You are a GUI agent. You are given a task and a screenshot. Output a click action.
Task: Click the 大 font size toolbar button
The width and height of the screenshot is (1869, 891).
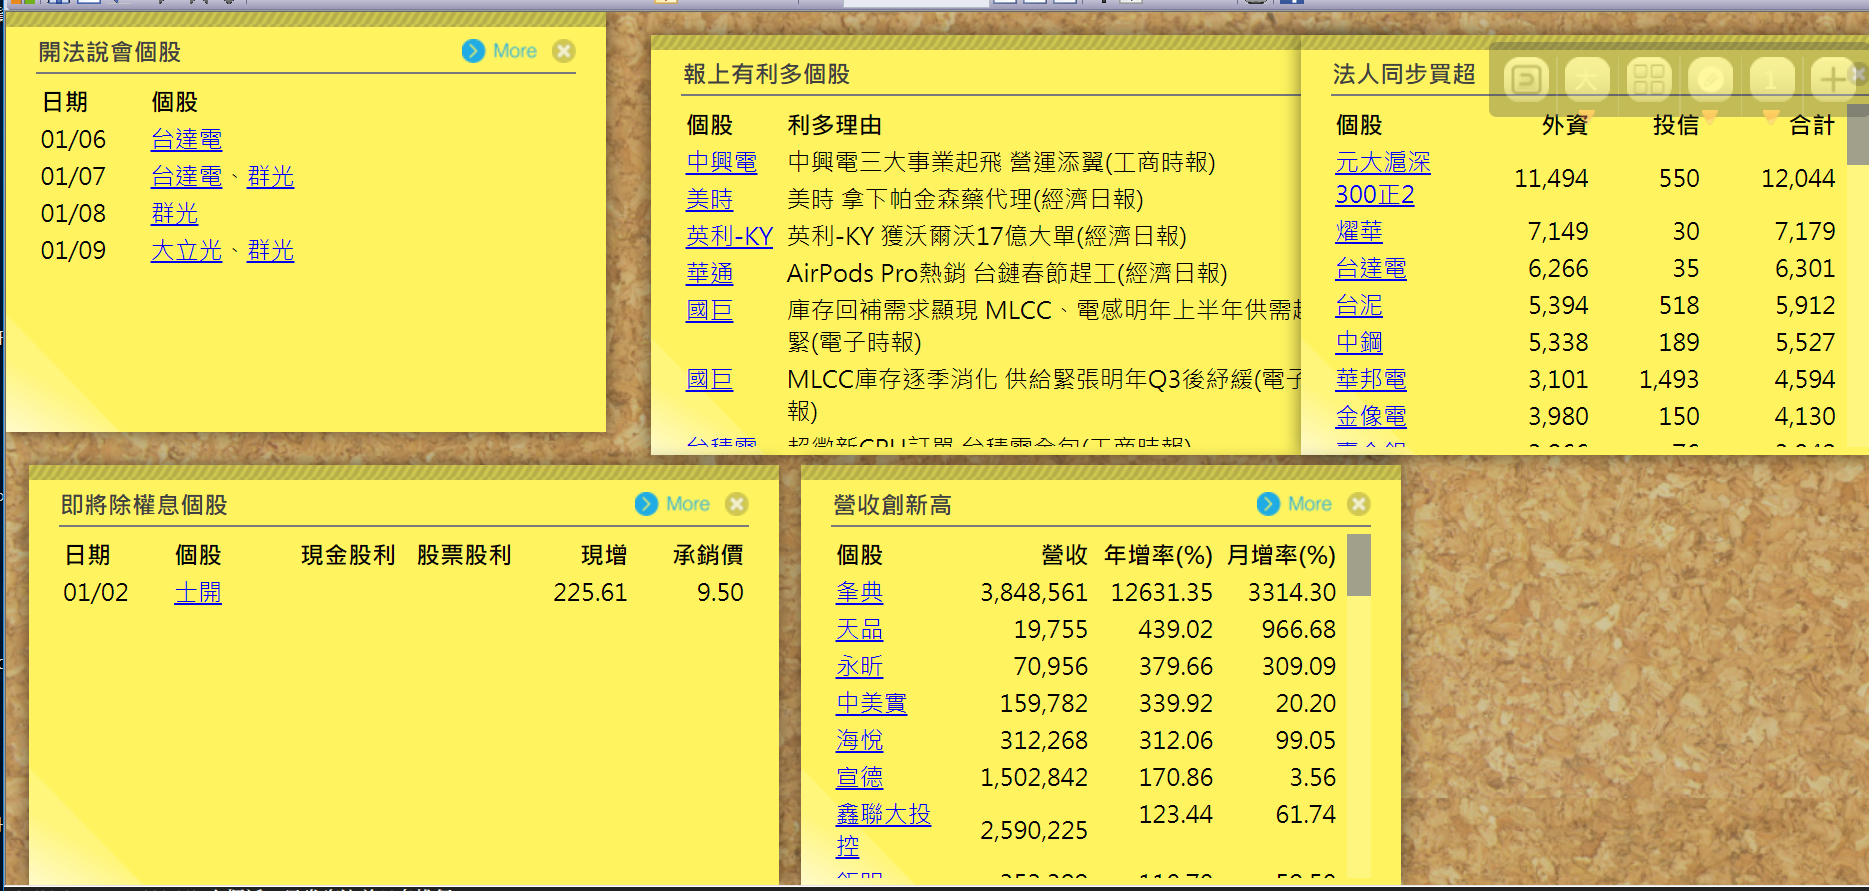[1587, 79]
